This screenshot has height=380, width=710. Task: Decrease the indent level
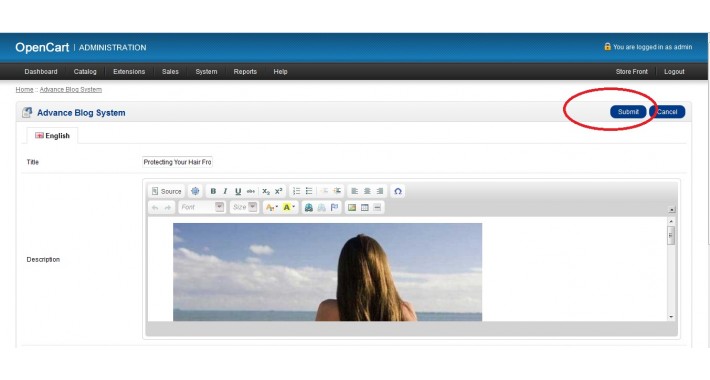[x=324, y=191]
